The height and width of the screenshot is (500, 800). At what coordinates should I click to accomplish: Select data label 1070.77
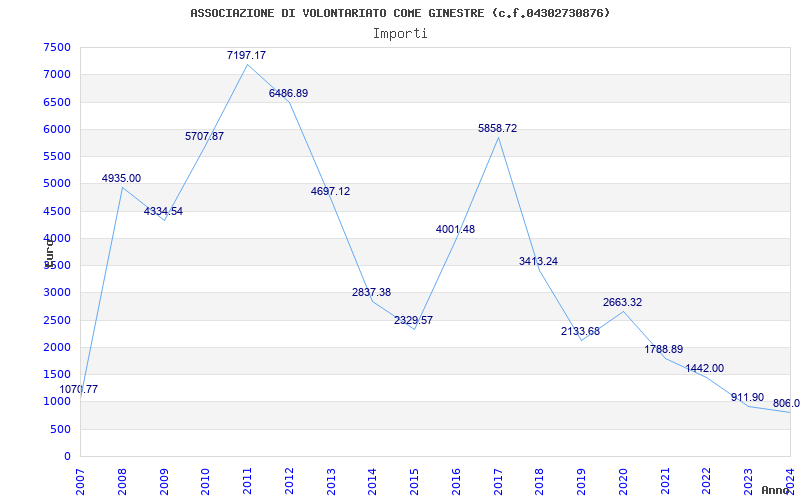pos(79,389)
